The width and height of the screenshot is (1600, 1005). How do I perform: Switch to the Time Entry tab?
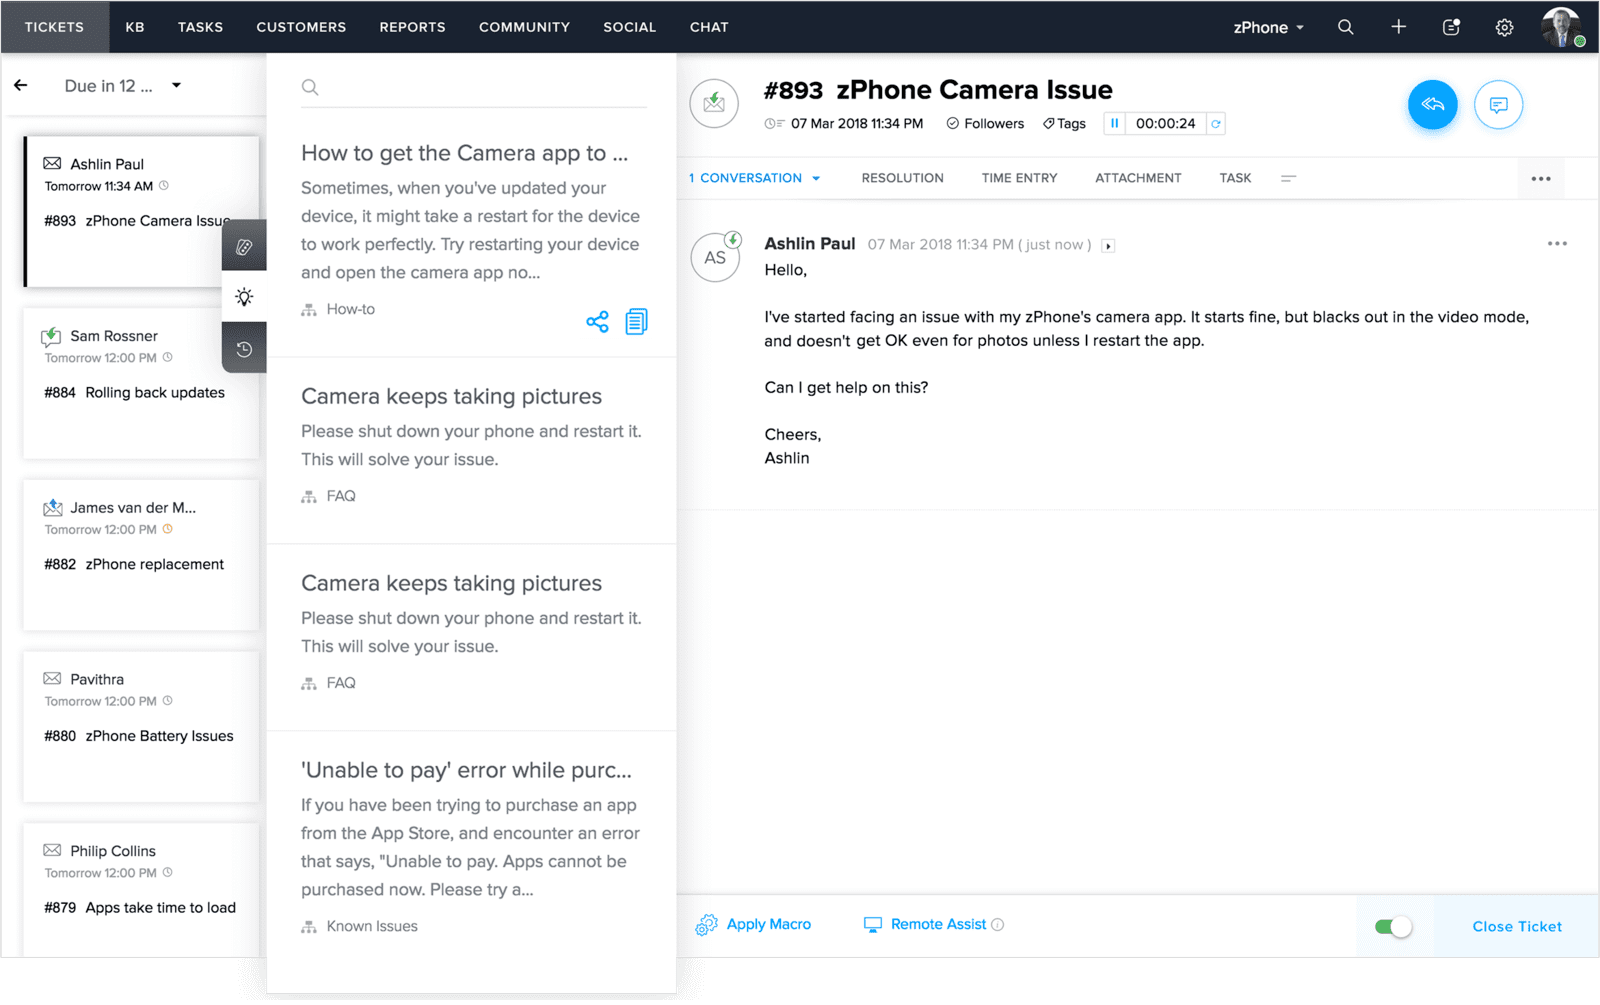[x=1019, y=178]
